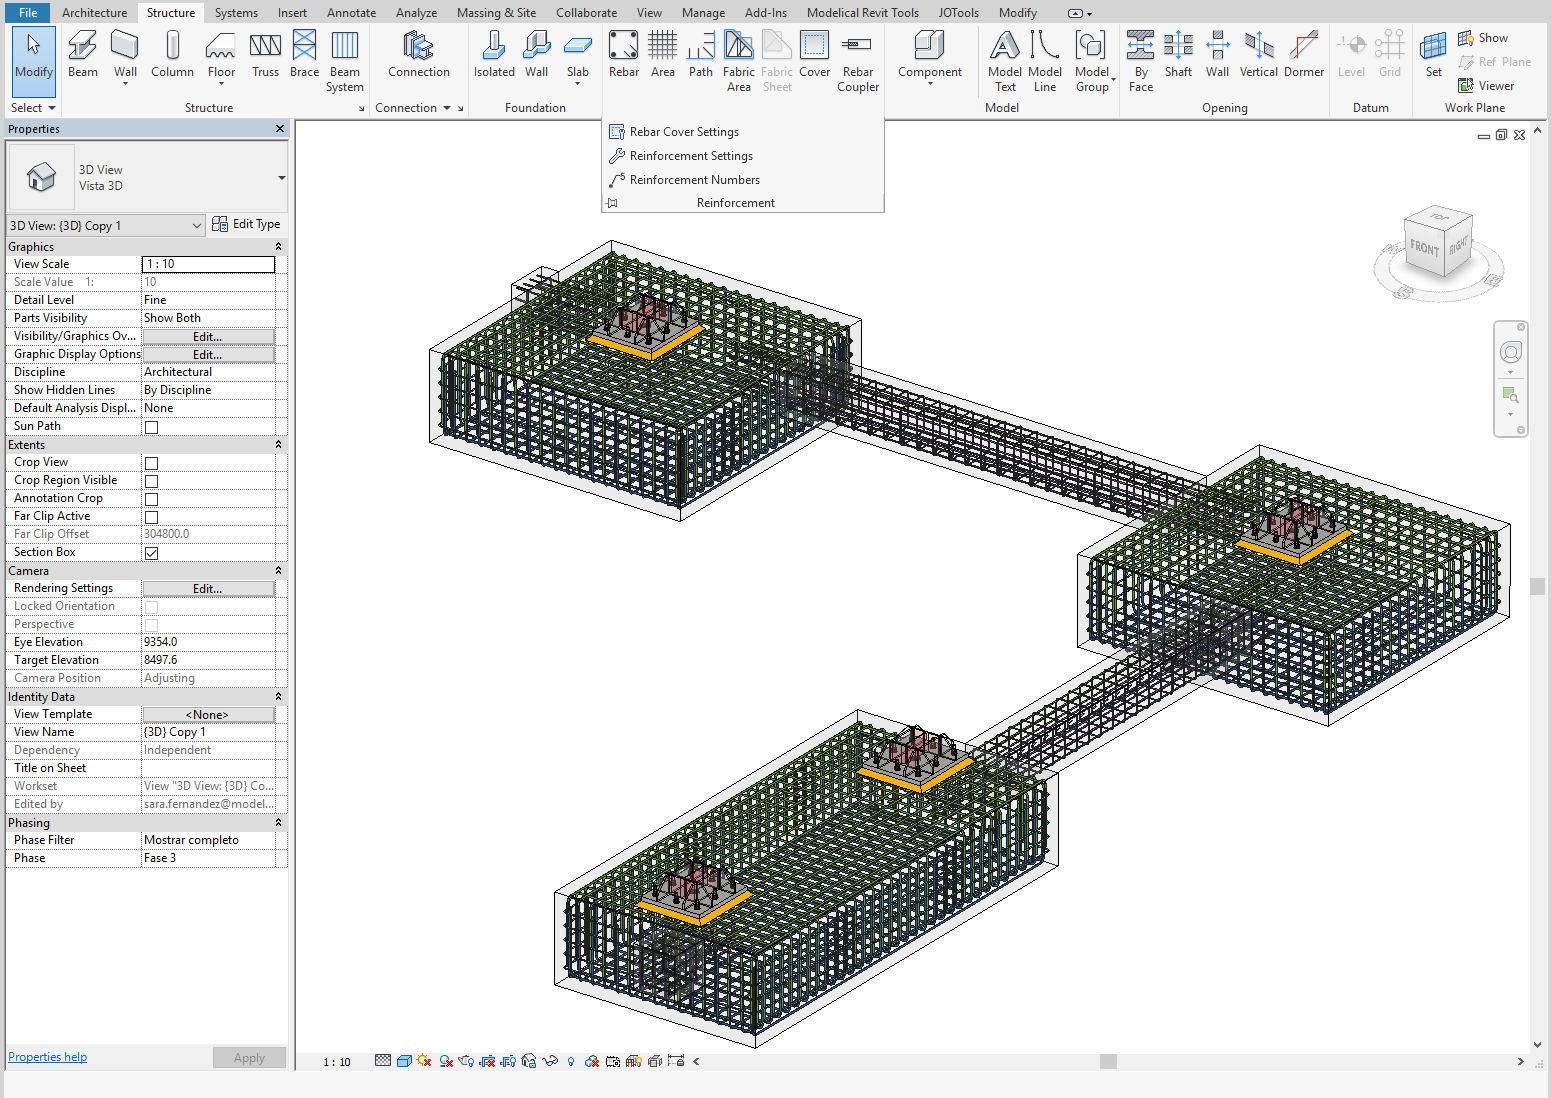
Task: Click Edit for Rendering Settings
Action: tap(208, 589)
